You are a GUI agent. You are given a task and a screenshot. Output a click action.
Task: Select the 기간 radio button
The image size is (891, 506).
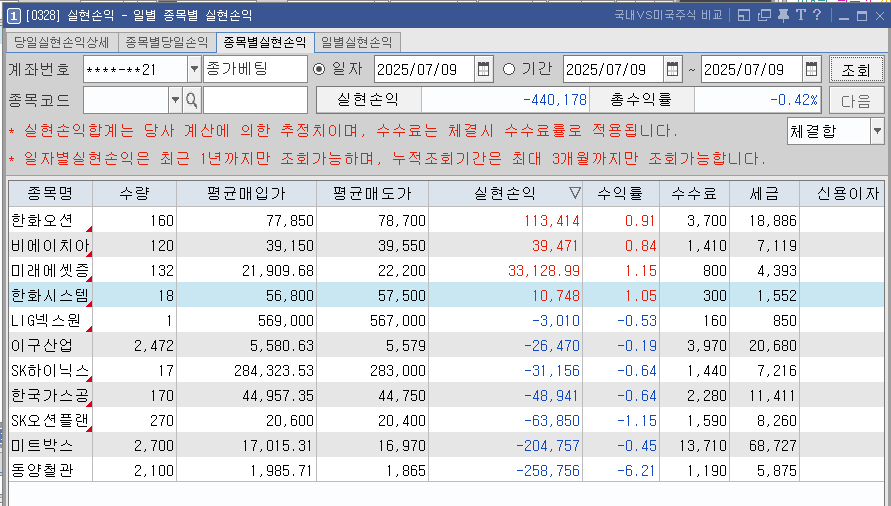[x=509, y=70]
